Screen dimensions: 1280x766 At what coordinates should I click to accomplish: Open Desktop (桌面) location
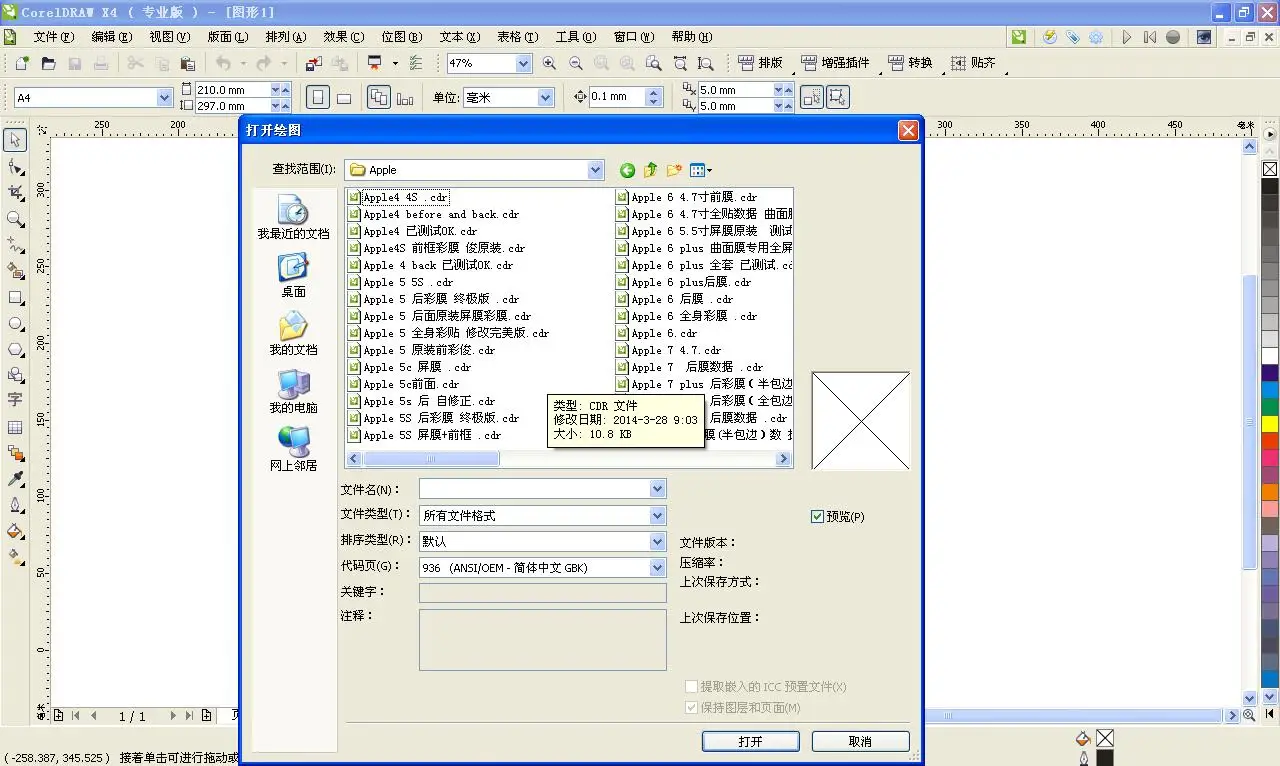click(293, 275)
